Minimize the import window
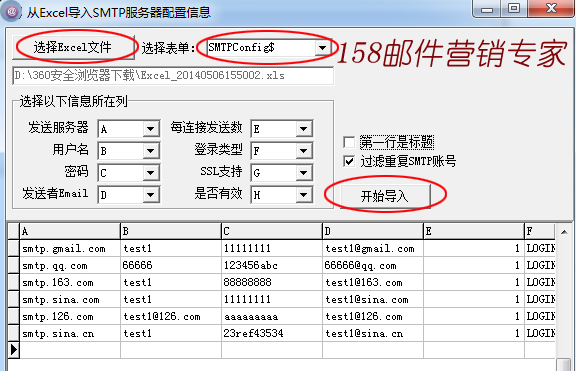This screenshot has height=371, width=576. pyautogui.click(x=487, y=9)
